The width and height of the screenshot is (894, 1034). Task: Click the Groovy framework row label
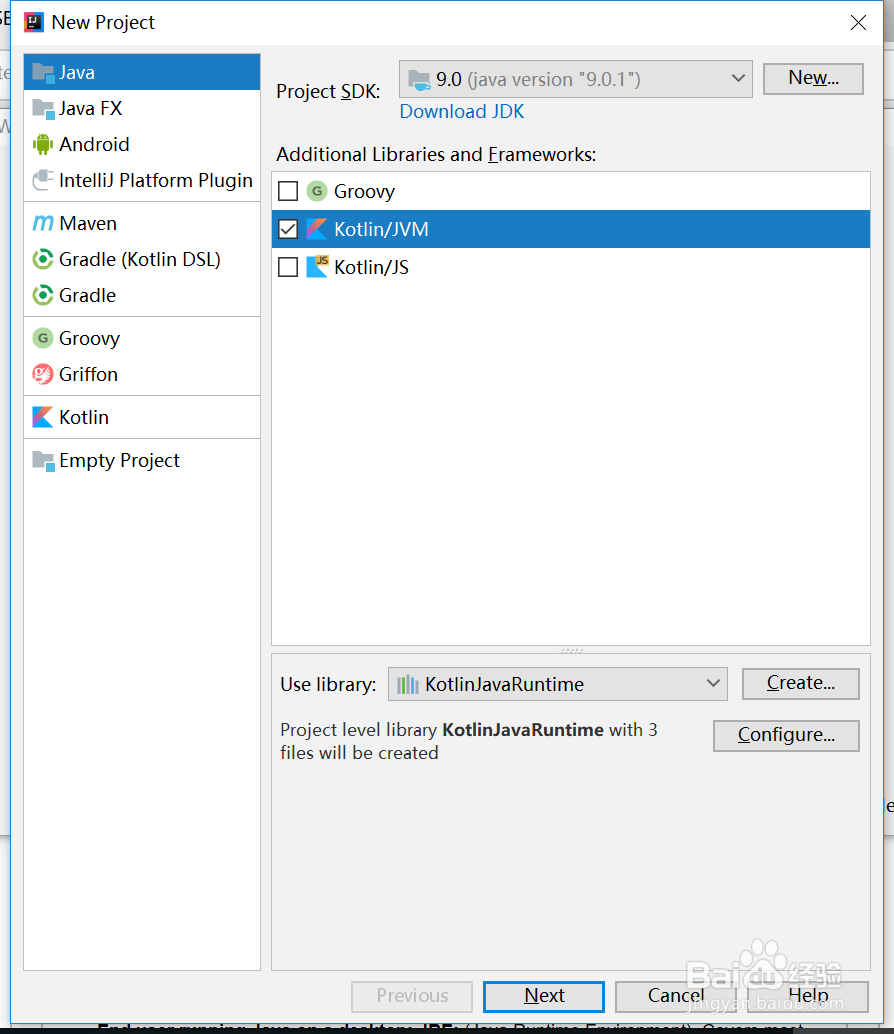pos(364,192)
